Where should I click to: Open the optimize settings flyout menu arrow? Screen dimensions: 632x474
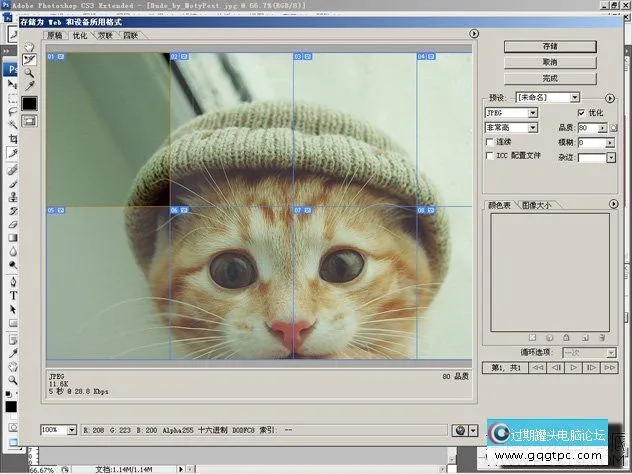tap(610, 98)
